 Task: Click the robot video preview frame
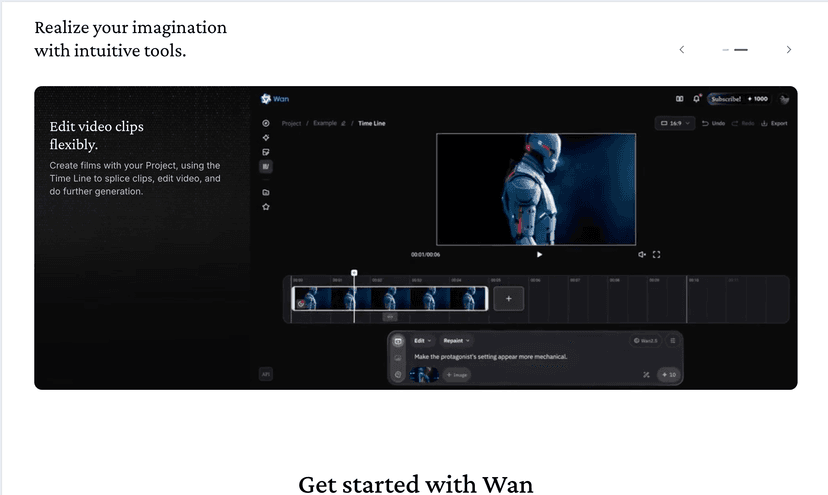[536, 189]
